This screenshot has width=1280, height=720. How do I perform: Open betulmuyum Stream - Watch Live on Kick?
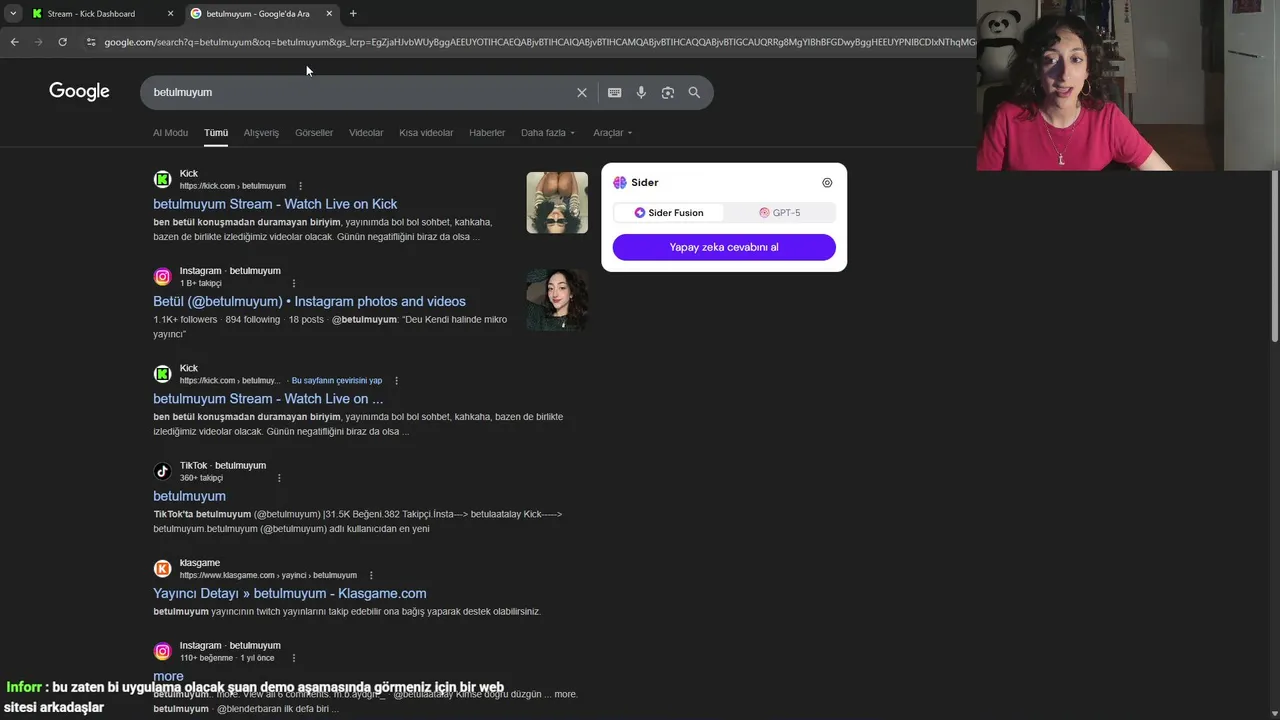(275, 204)
